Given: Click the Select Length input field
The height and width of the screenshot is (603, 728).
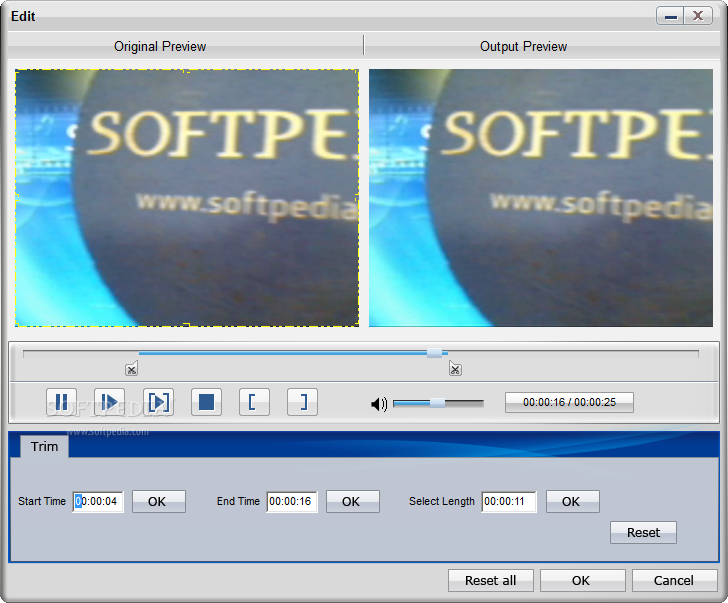Looking at the screenshot, I should [x=509, y=501].
